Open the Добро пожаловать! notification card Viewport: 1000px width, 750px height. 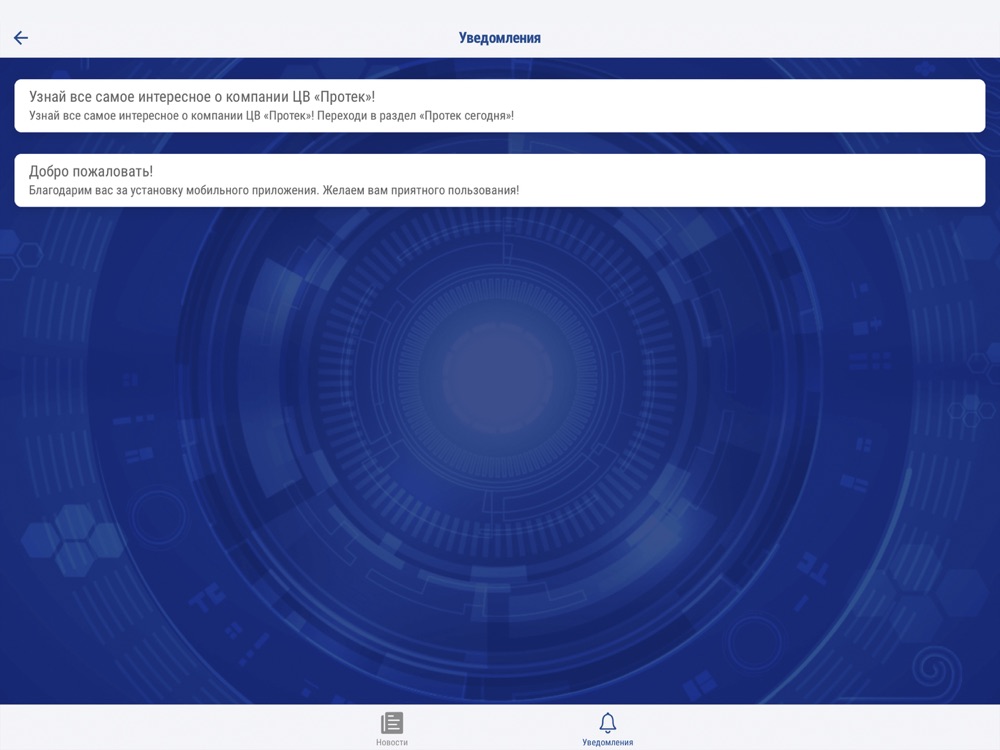[499, 180]
